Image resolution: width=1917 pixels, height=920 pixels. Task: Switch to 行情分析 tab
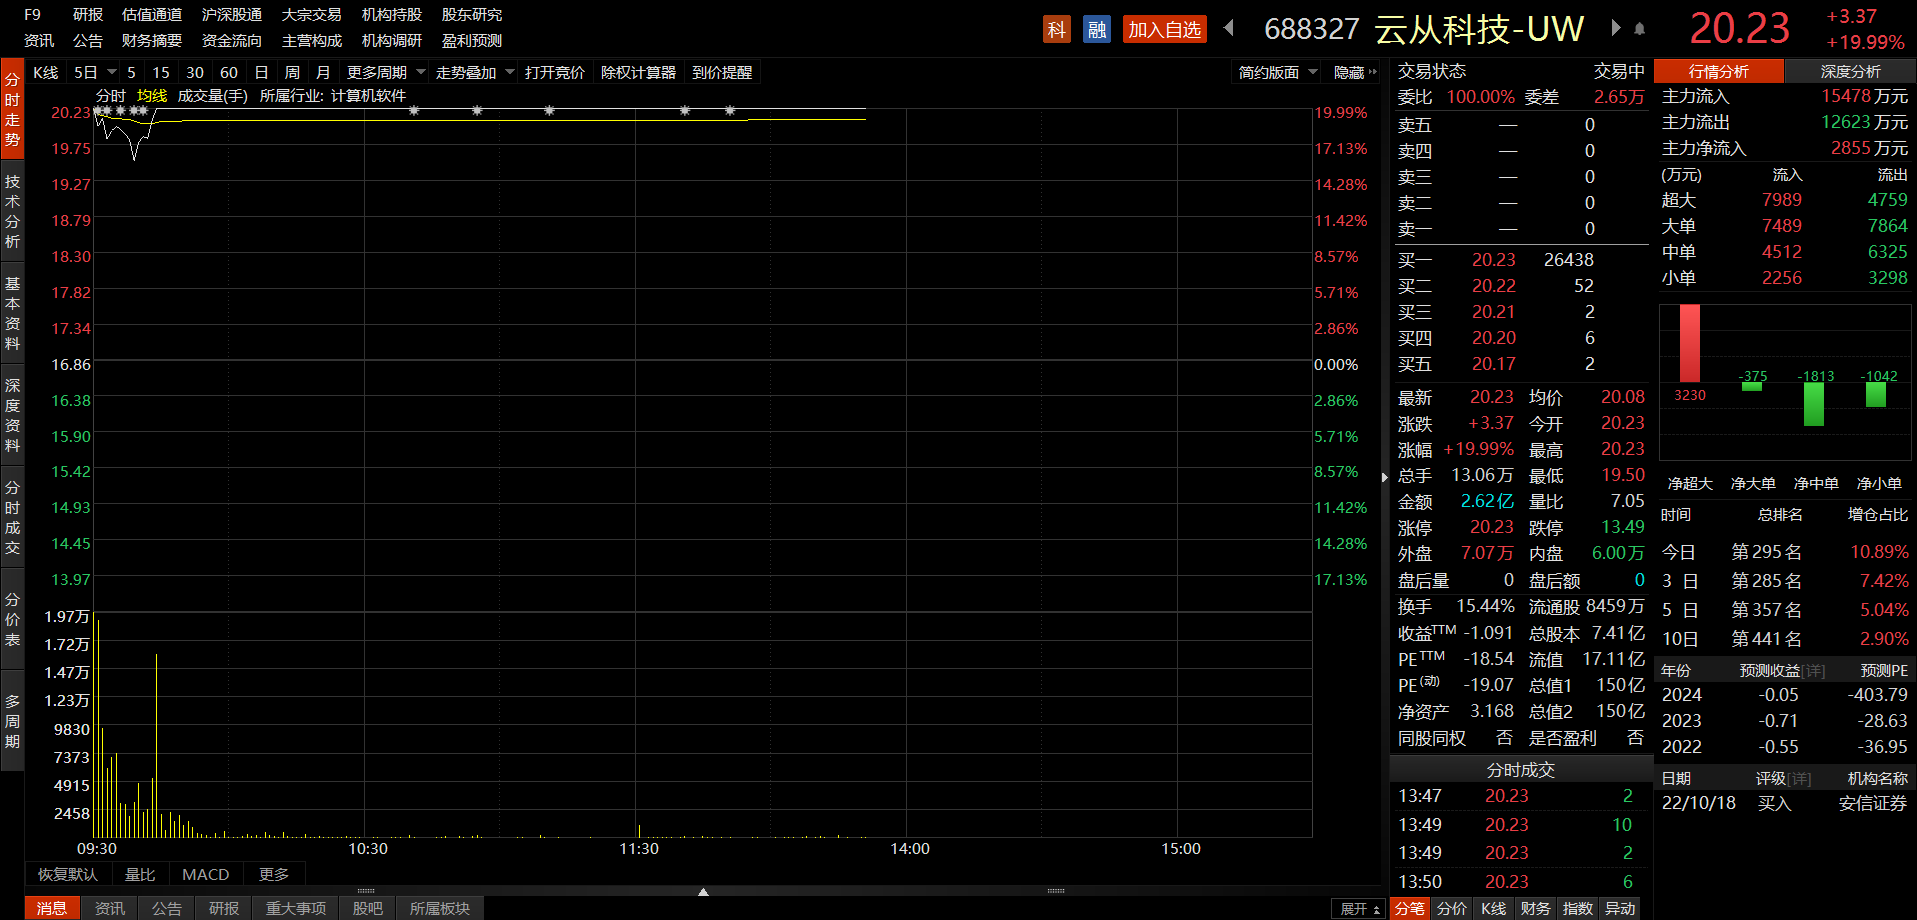coord(1719,71)
